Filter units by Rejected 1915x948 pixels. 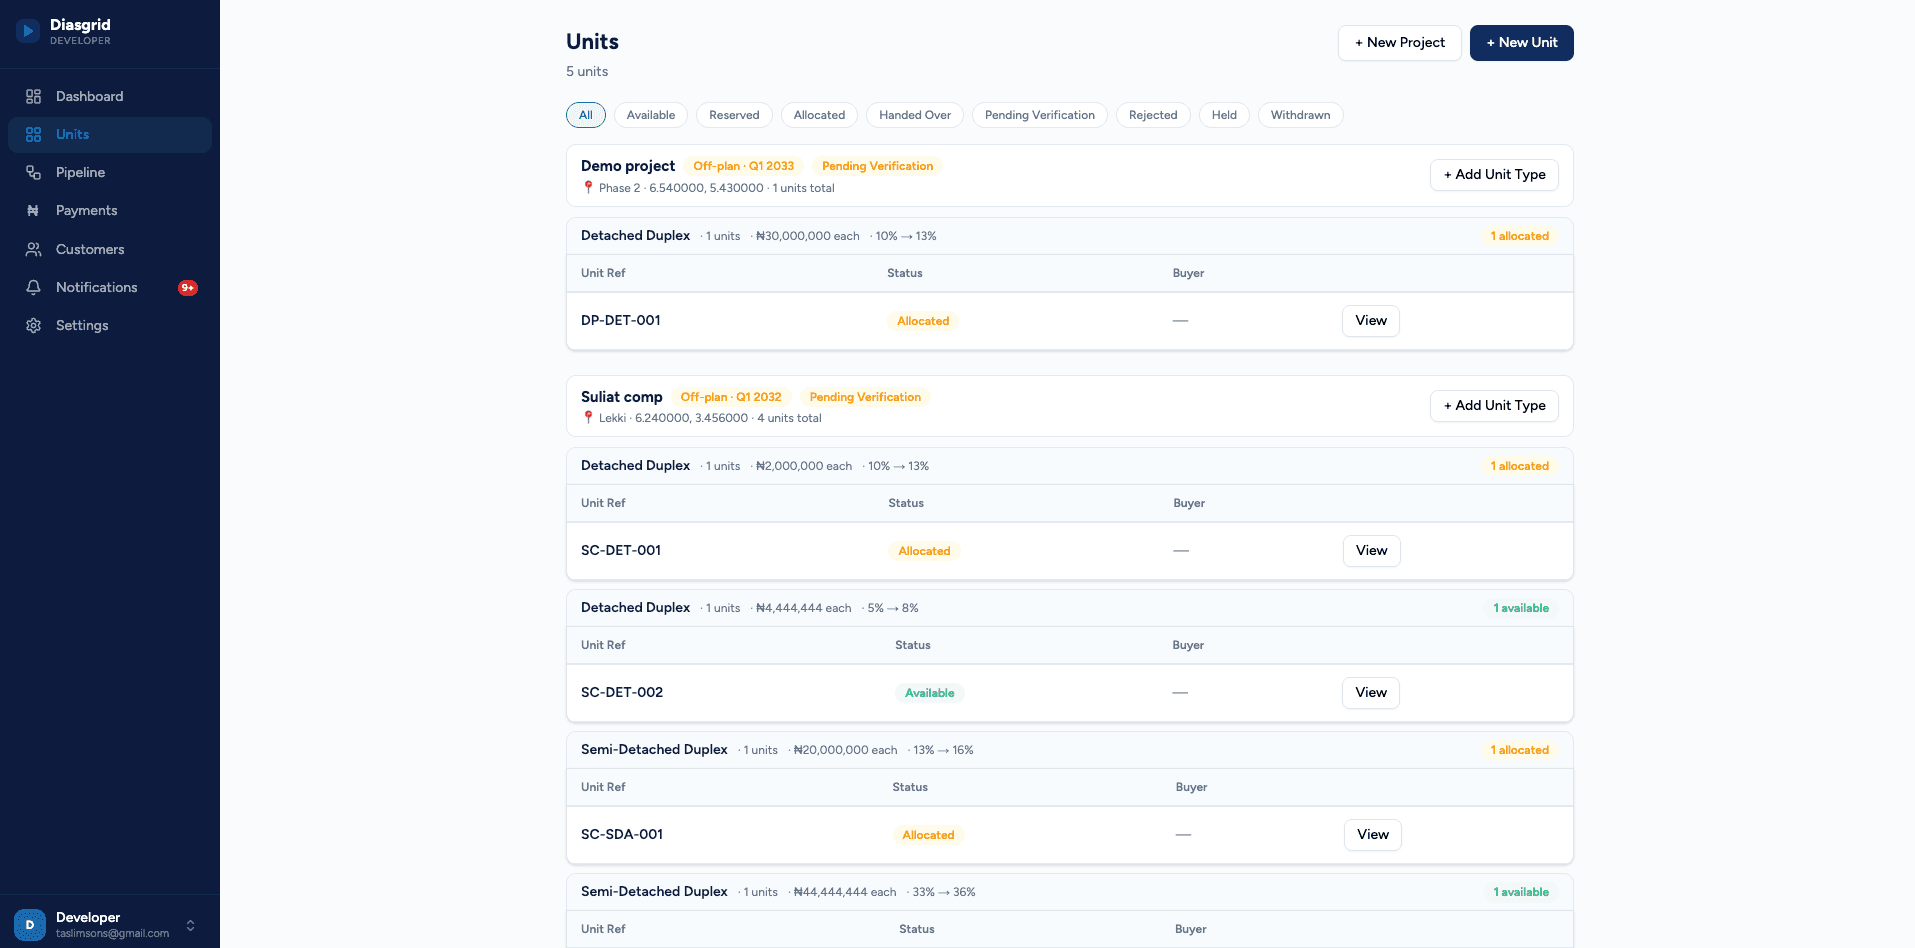[1153, 115]
